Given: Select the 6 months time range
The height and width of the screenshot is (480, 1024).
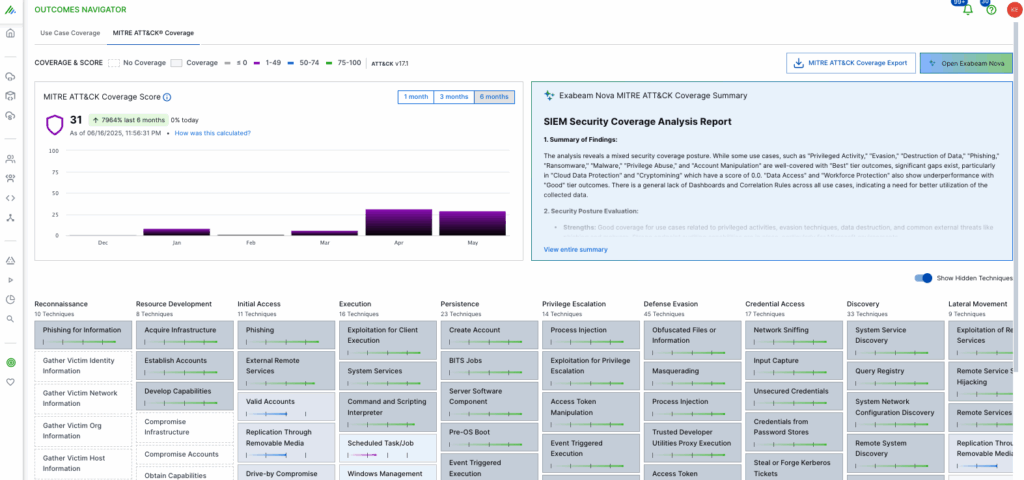Looking at the screenshot, I should (494, 97).
